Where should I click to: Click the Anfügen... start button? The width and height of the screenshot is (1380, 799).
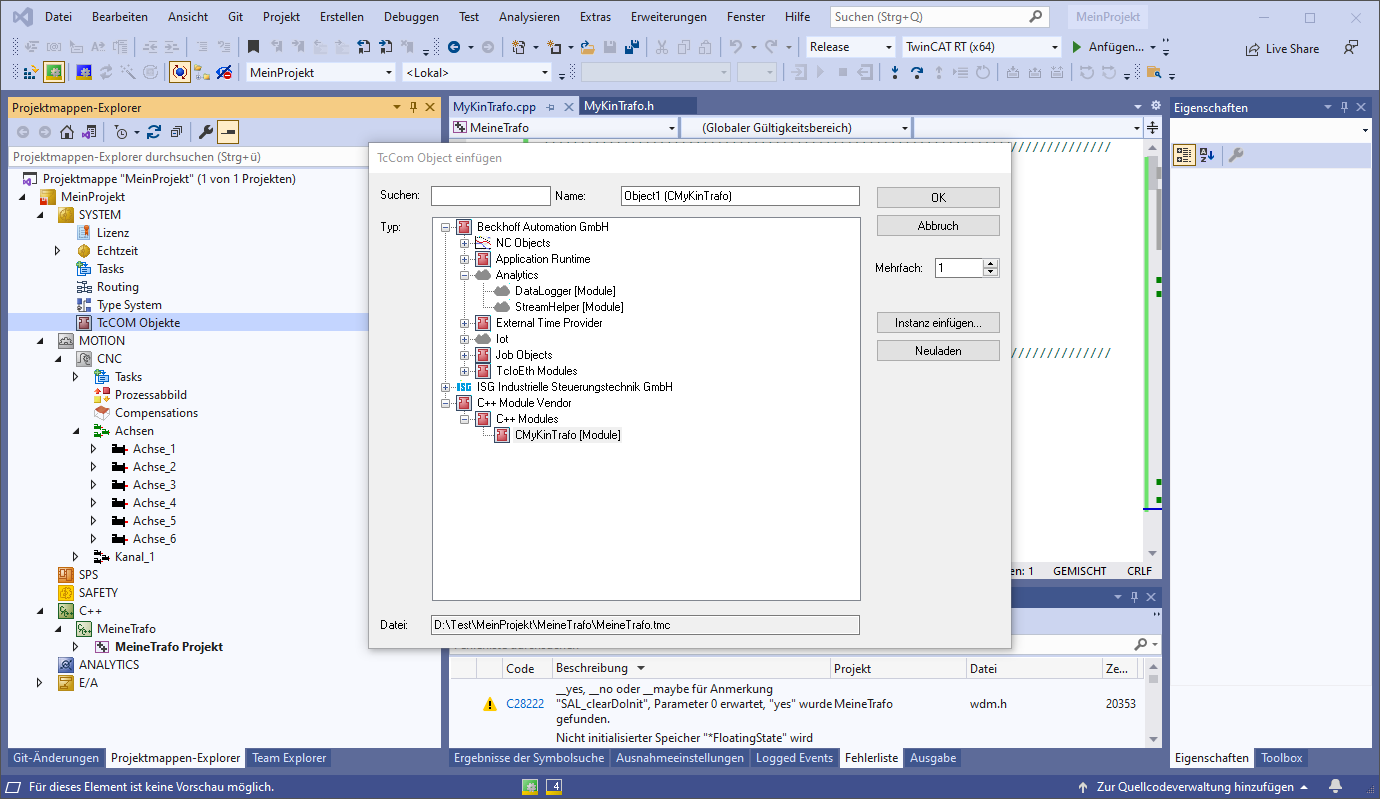(1108, 47)
